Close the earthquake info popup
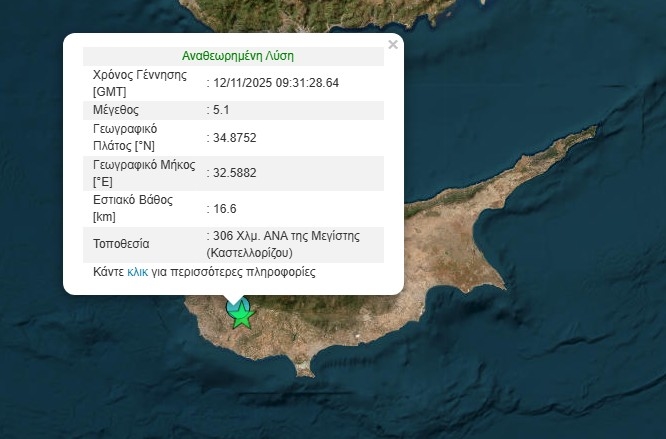Image resolution: width=666 pixels, height=439 pixels. (393, 44)
